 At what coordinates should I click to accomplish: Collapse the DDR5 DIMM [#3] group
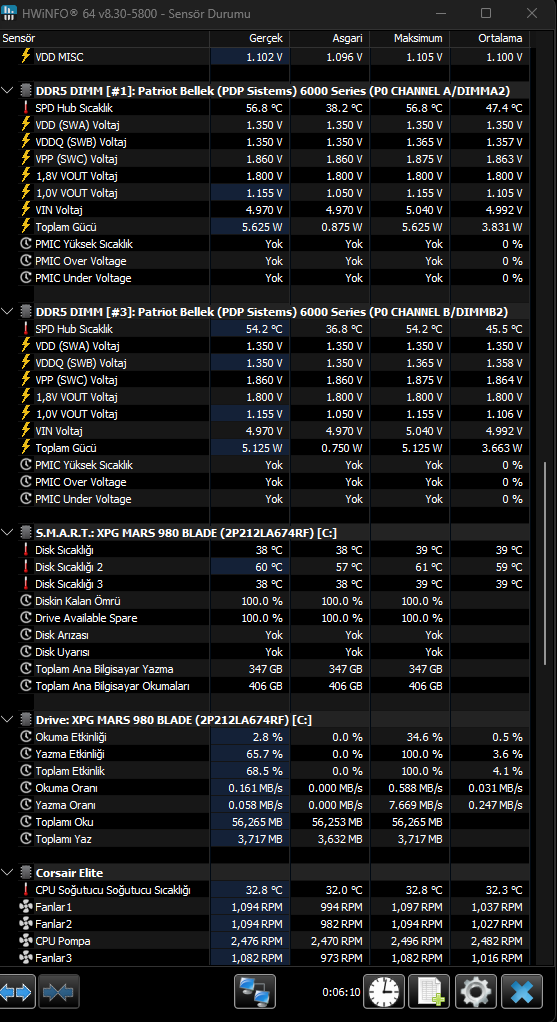pyautogui.click(x=7, y=312)
